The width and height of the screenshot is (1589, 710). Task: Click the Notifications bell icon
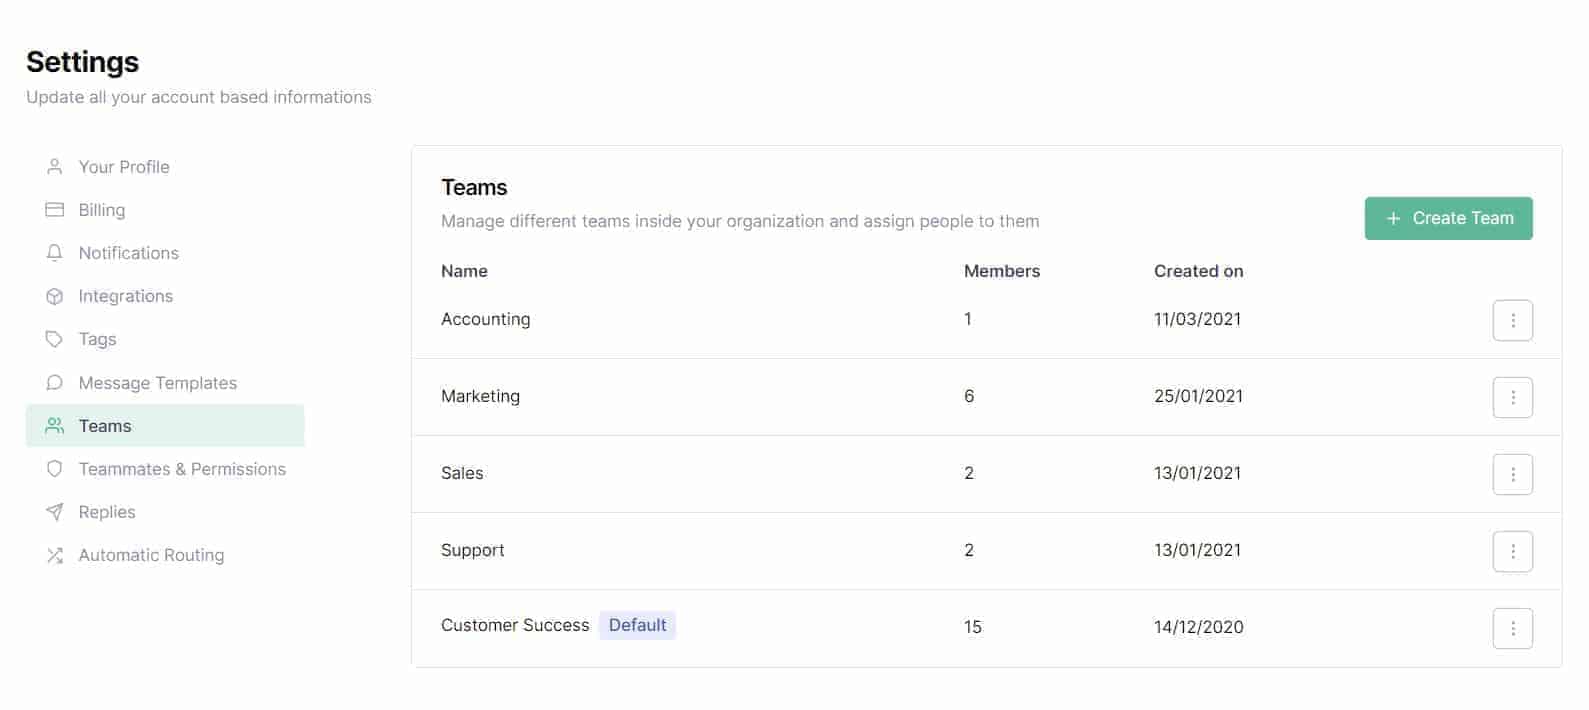click(x=55, y=253)
